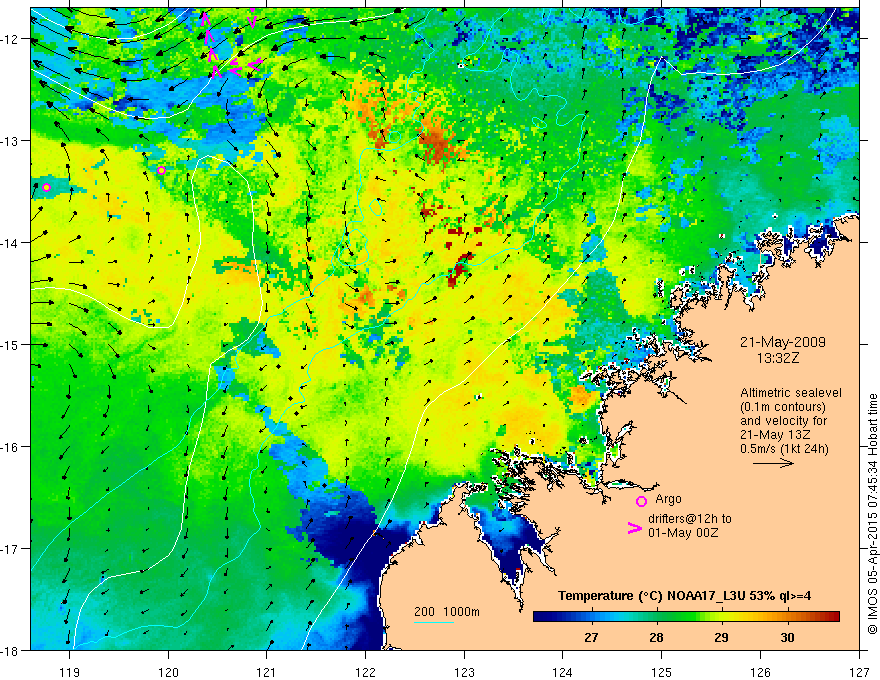Click the magenta Argo circle legend symbol

[641, 501]
